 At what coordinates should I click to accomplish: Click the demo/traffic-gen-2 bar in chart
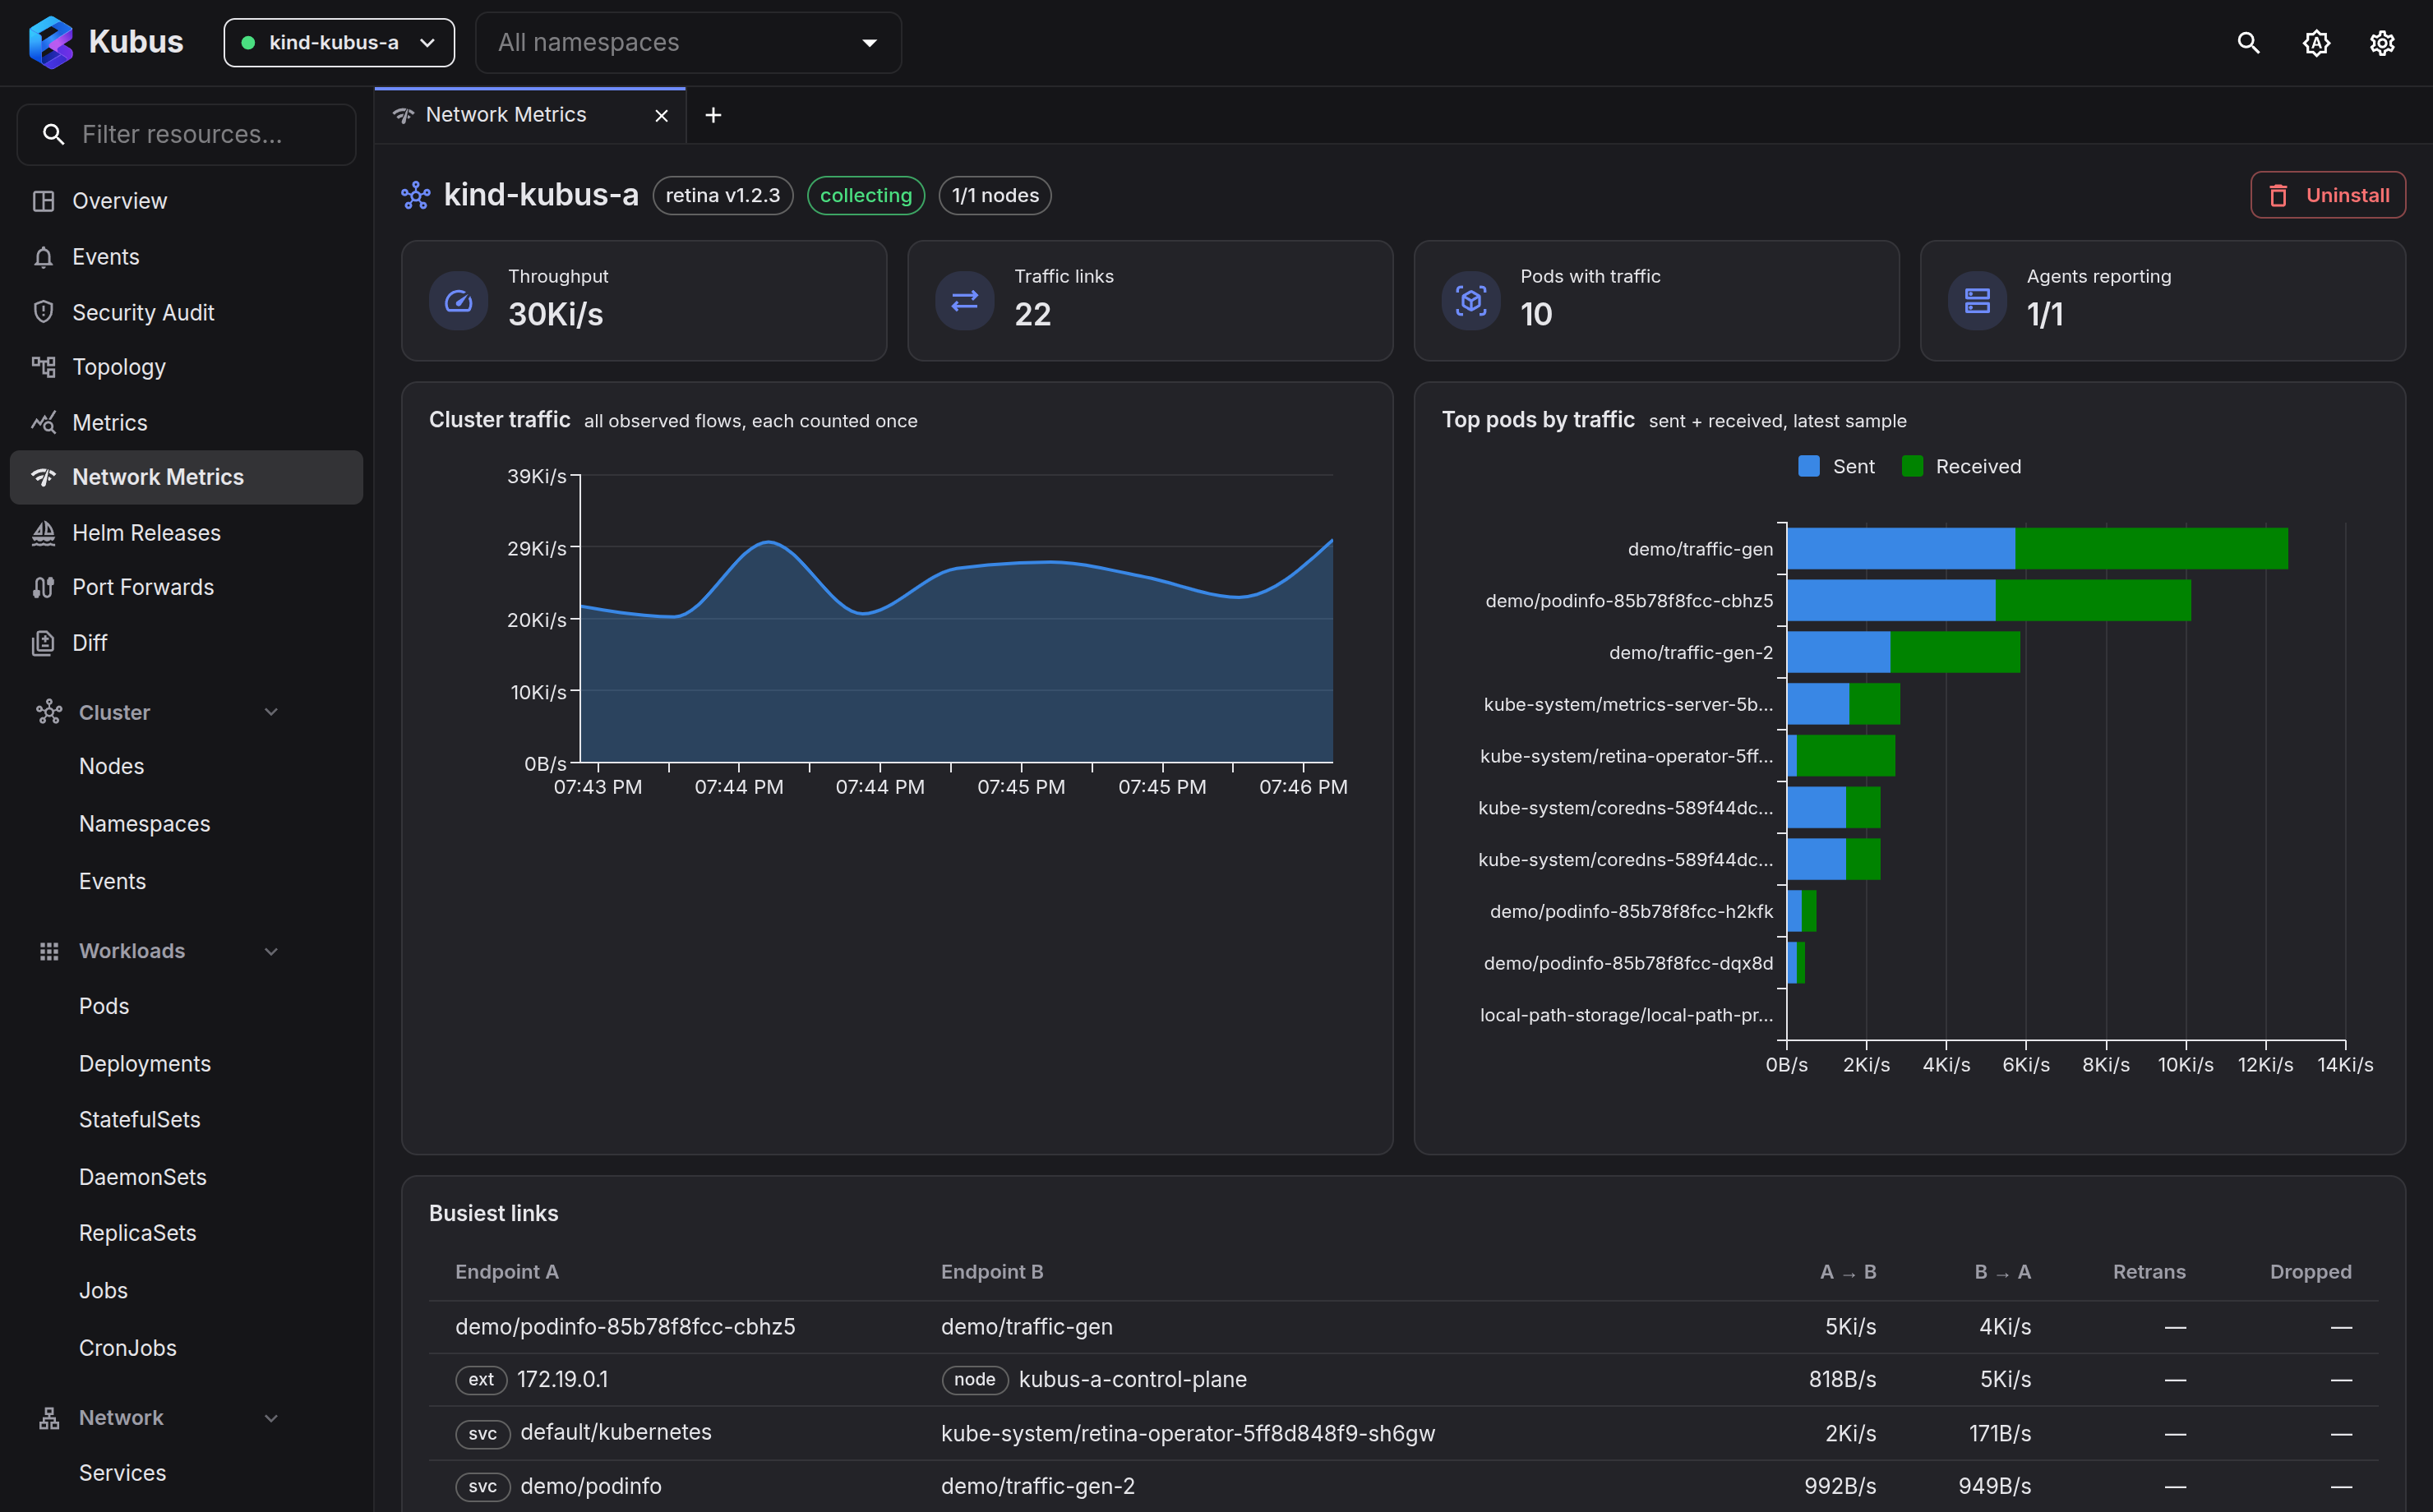(1903, 653)
